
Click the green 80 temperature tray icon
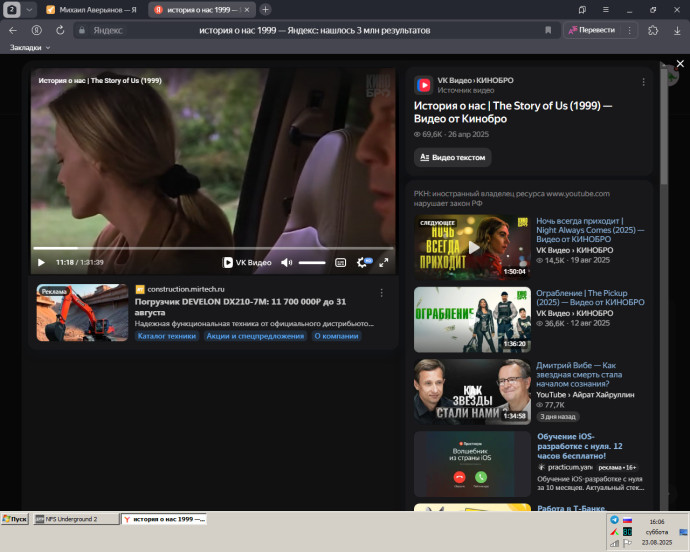click(x=627, y=532)
